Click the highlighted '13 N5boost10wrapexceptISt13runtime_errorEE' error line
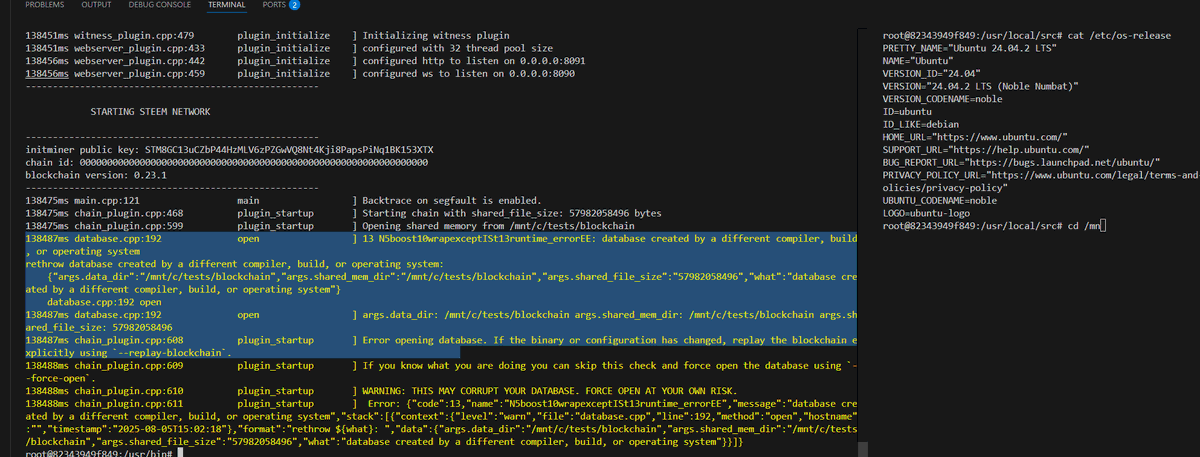Viewport: 1200px width, 457px height. [440, 239]
